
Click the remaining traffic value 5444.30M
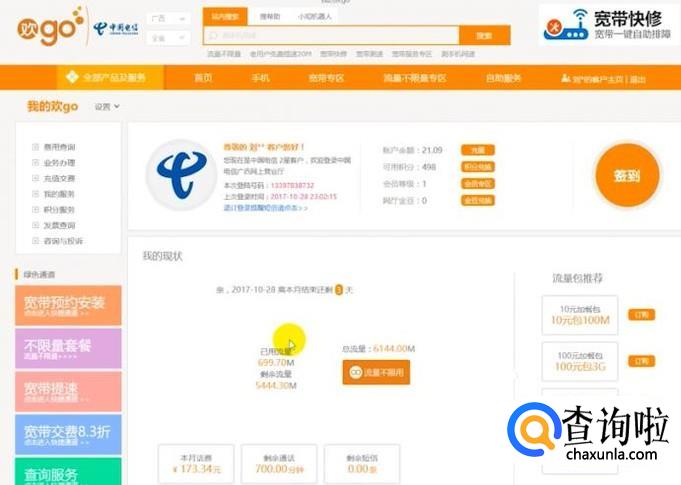click(276, 386)
